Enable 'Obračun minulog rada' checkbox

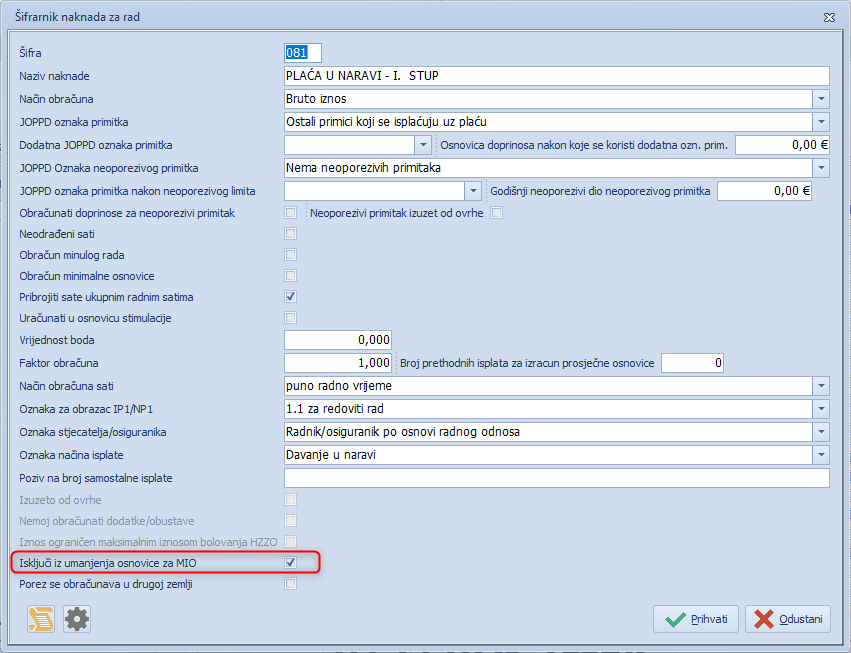291,255
